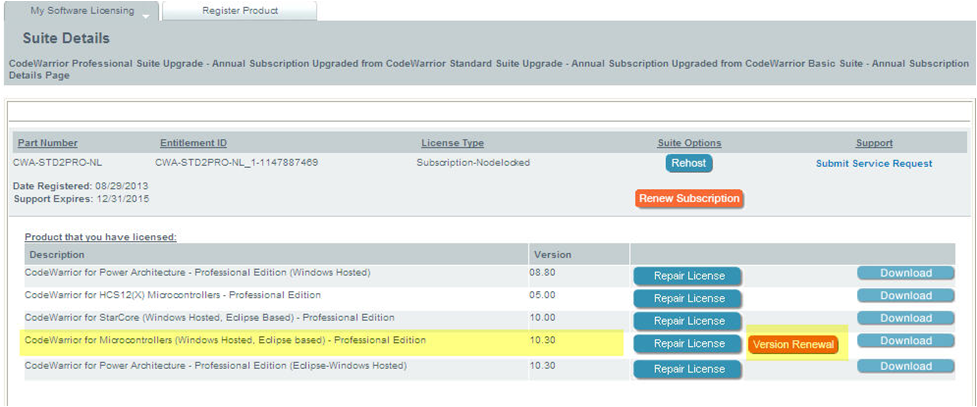Expand the My Software Licensing dropdown arrow
The width and height of the screenshot is (977, 407).
145,17
